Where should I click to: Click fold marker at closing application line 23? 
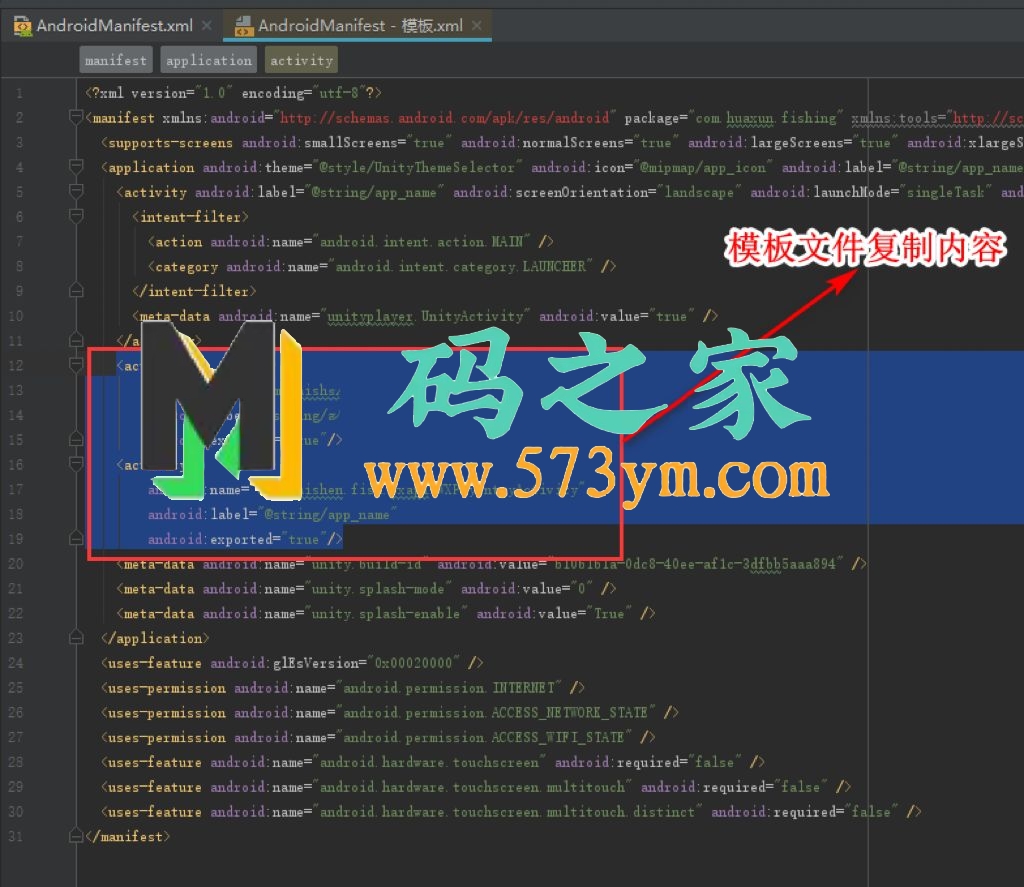point(76,638)
